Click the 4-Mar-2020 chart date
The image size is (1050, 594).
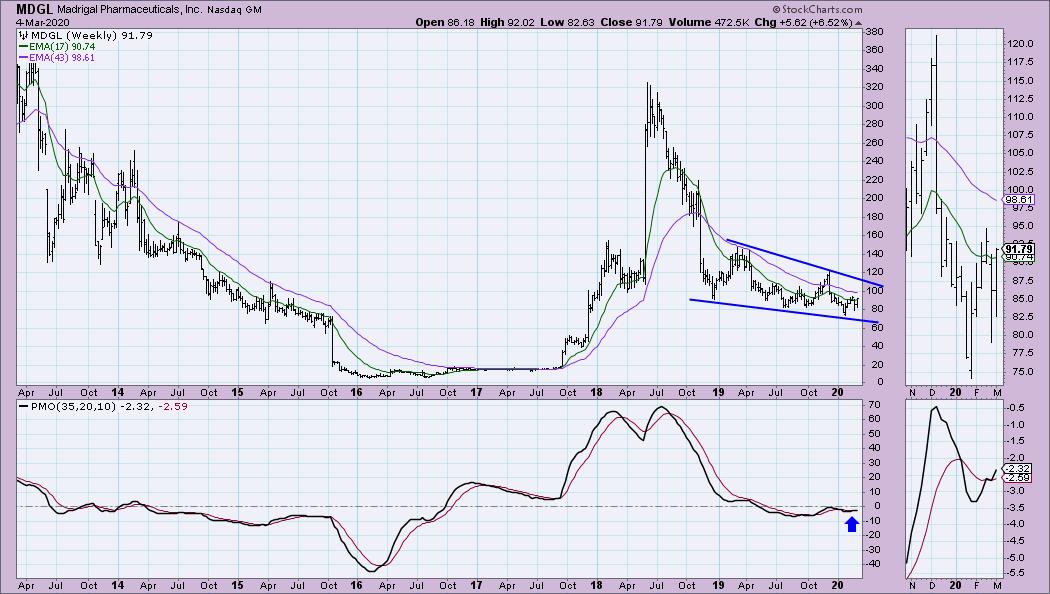[43, 23]
